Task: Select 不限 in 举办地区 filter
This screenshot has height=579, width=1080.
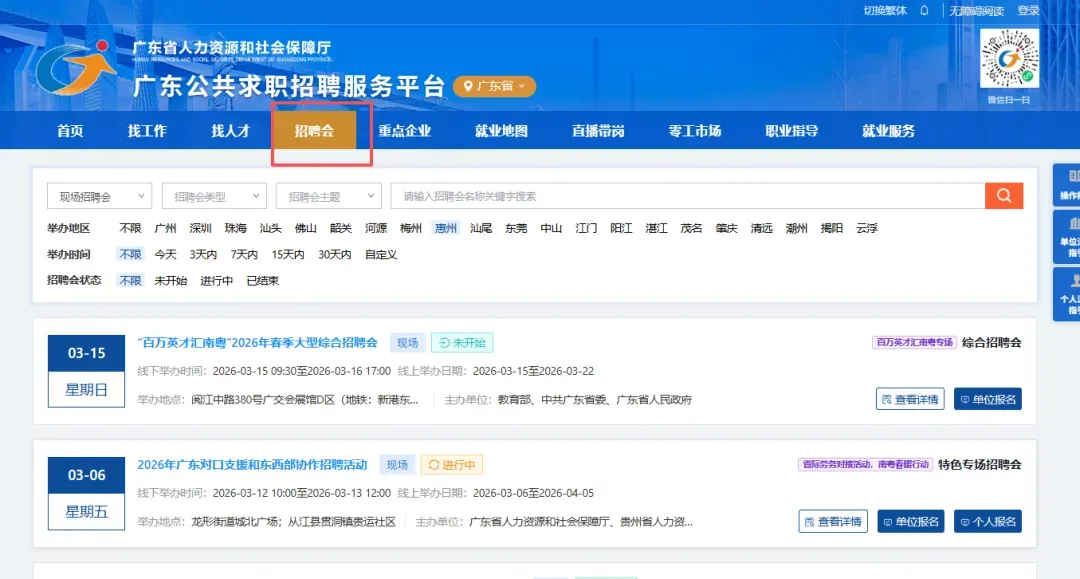Action: click(130, 228)
